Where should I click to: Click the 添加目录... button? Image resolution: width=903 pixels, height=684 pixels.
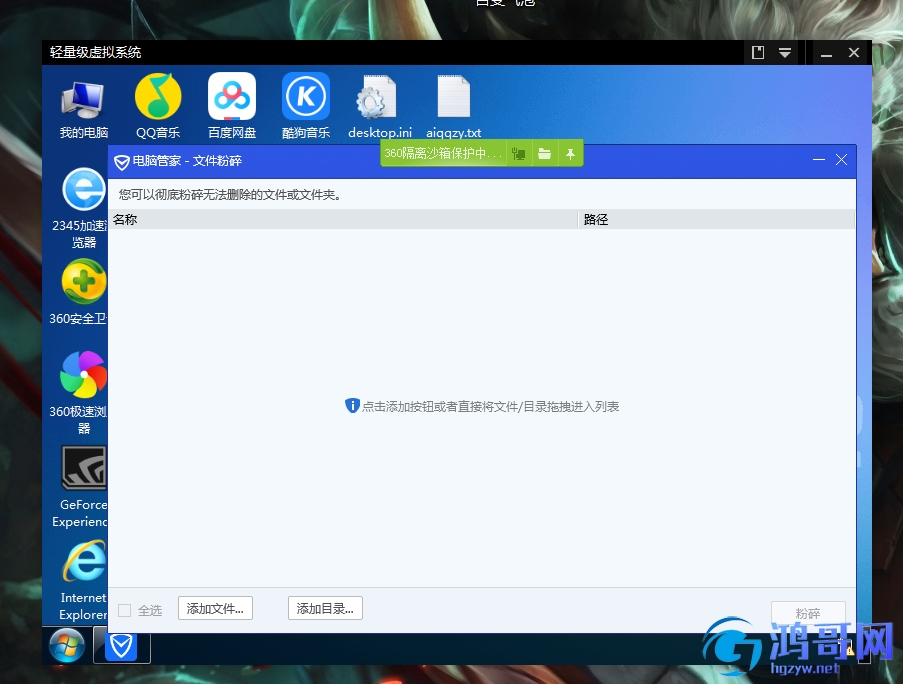[x=325, y=609]
